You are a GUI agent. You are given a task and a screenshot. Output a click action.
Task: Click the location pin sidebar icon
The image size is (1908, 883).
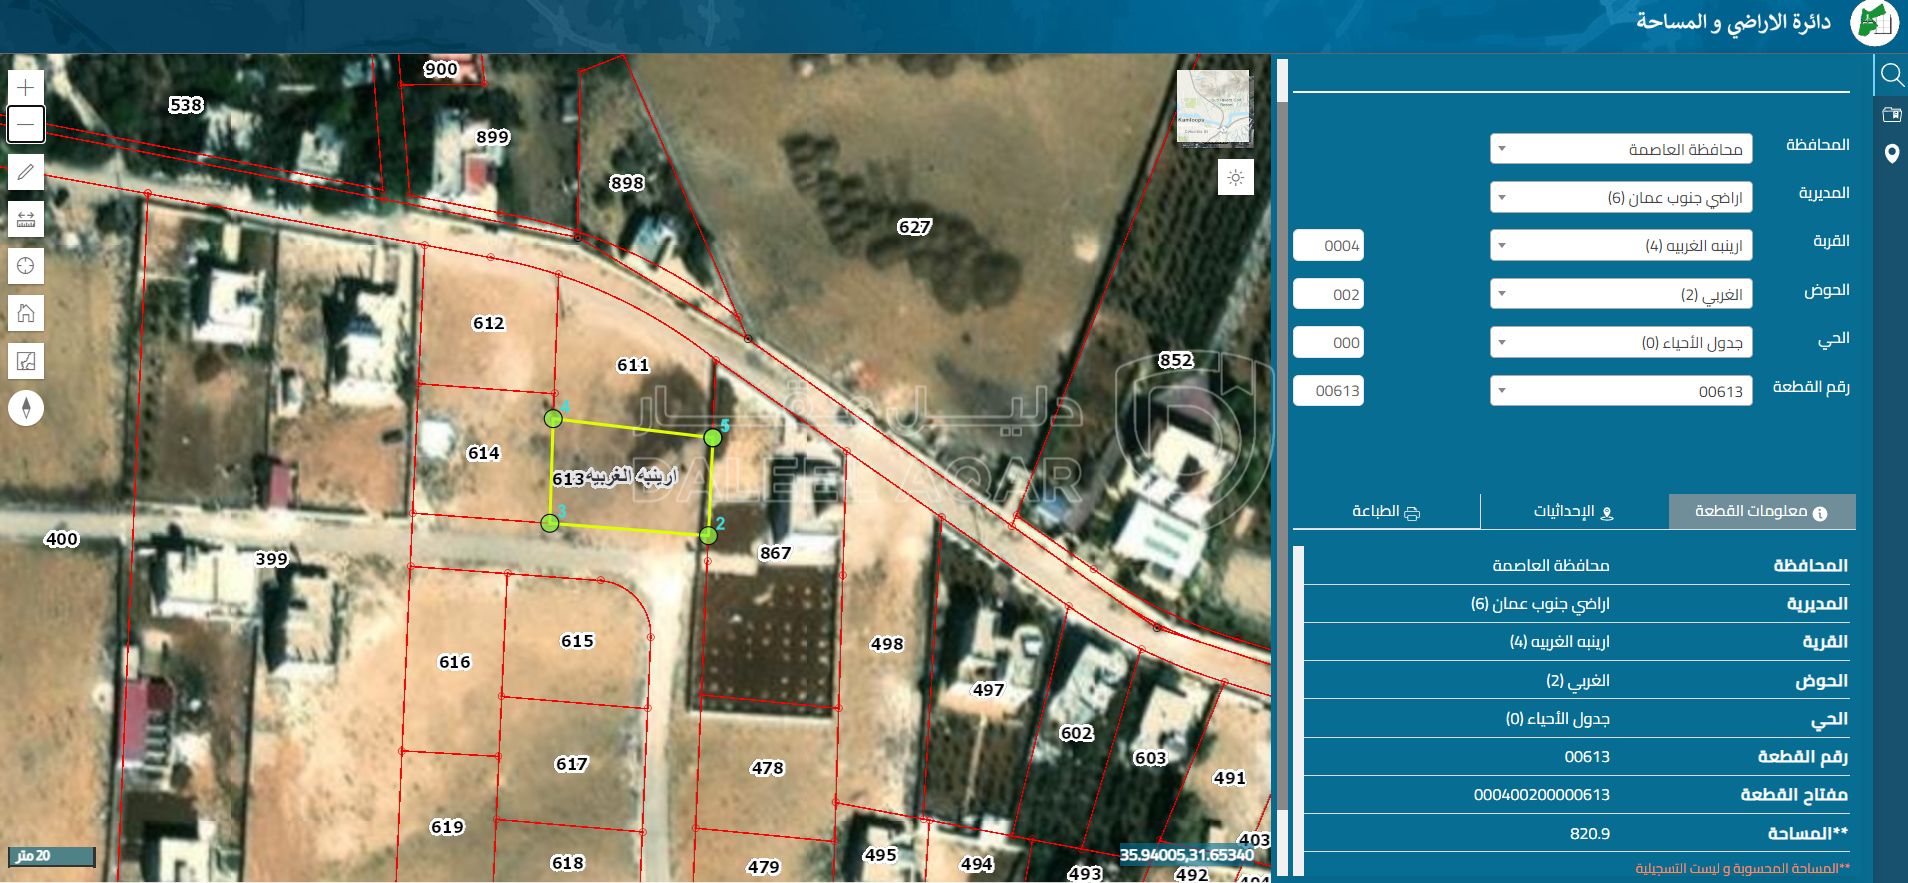click(1891, 154)
